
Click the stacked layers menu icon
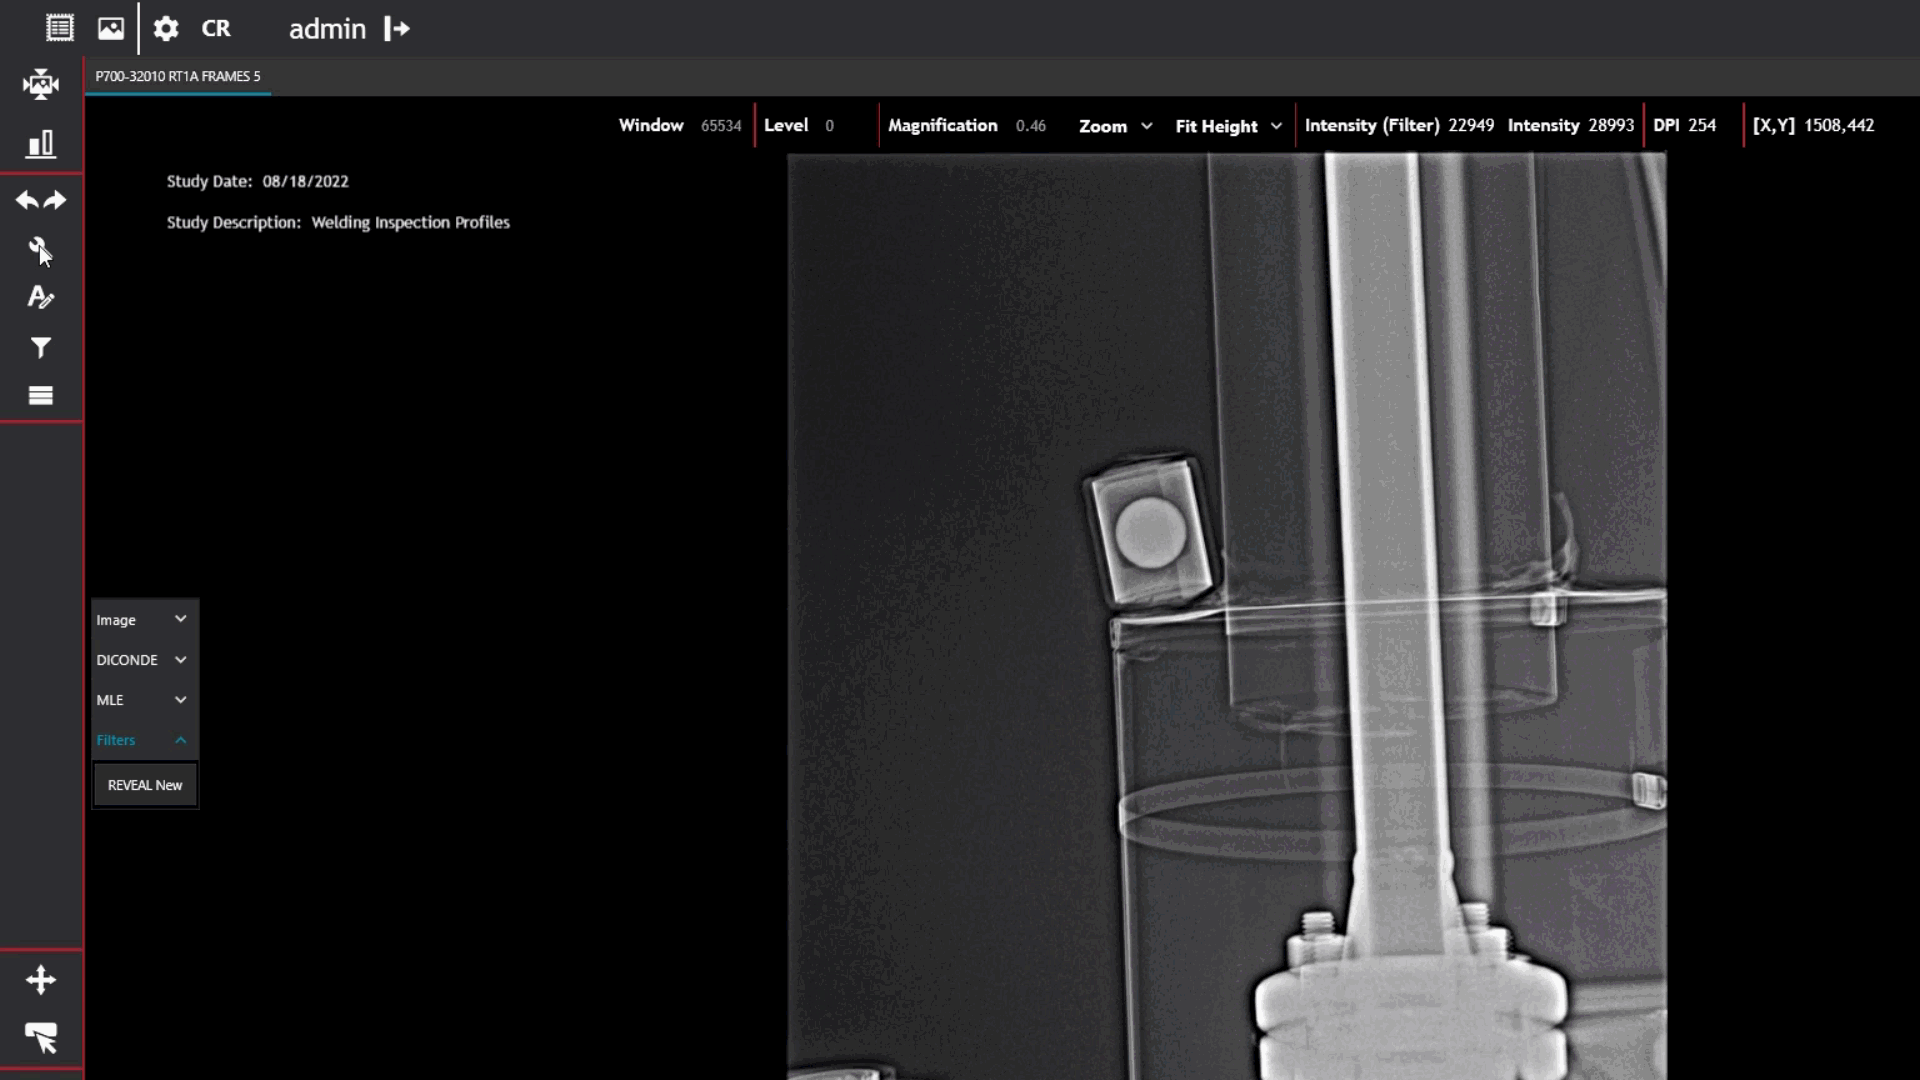pos(41,396)
